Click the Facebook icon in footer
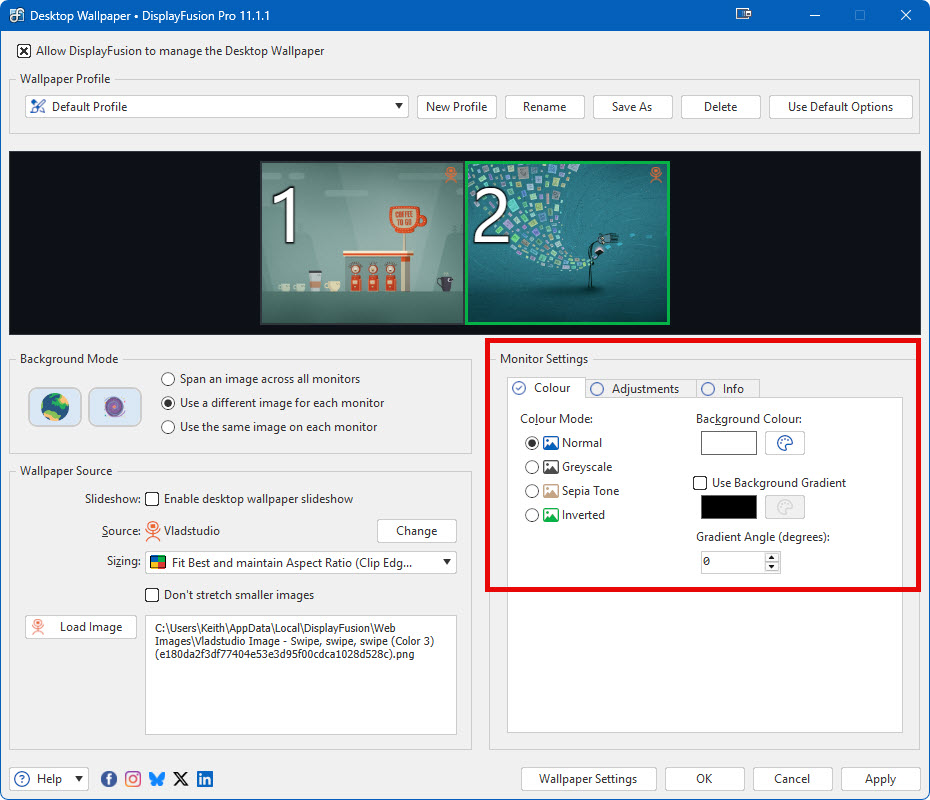 click(x=109, y=779)
